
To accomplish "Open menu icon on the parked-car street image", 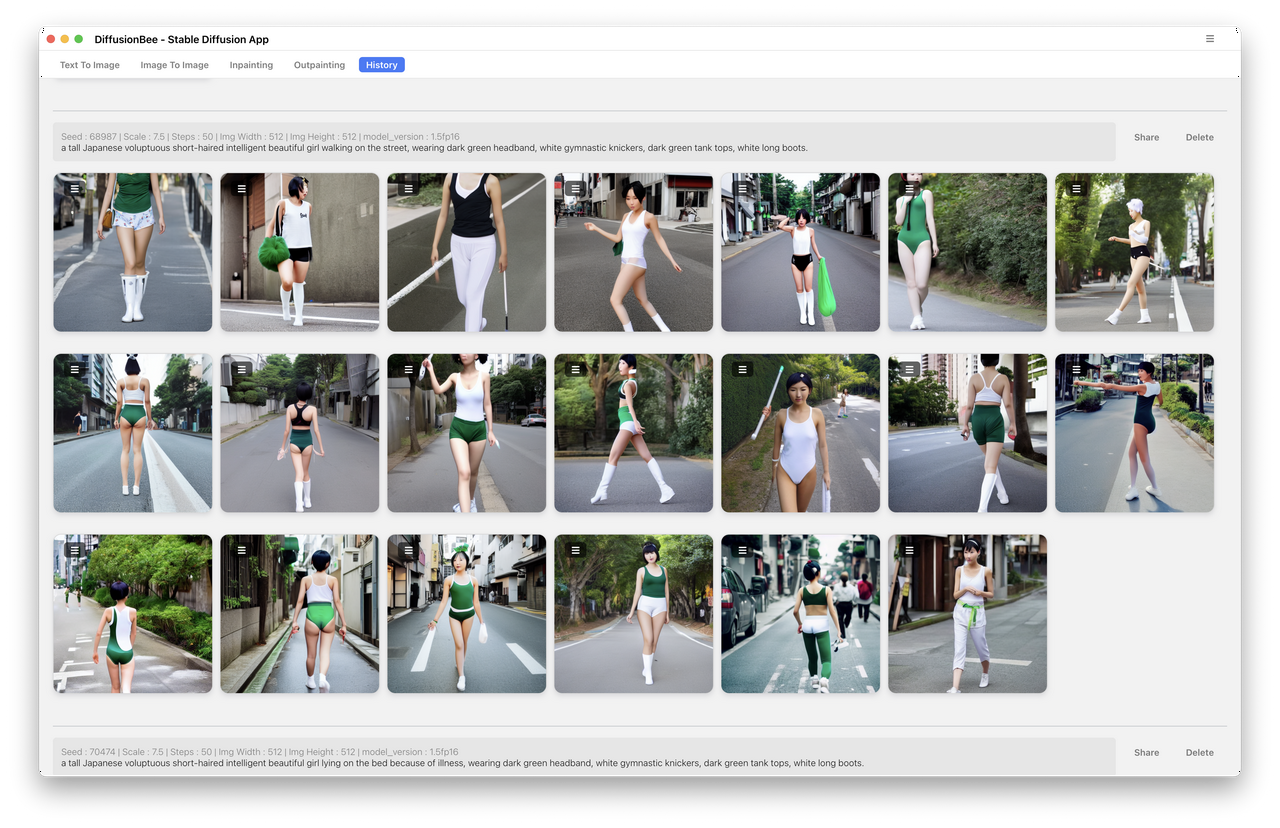I will coord(742,549).
